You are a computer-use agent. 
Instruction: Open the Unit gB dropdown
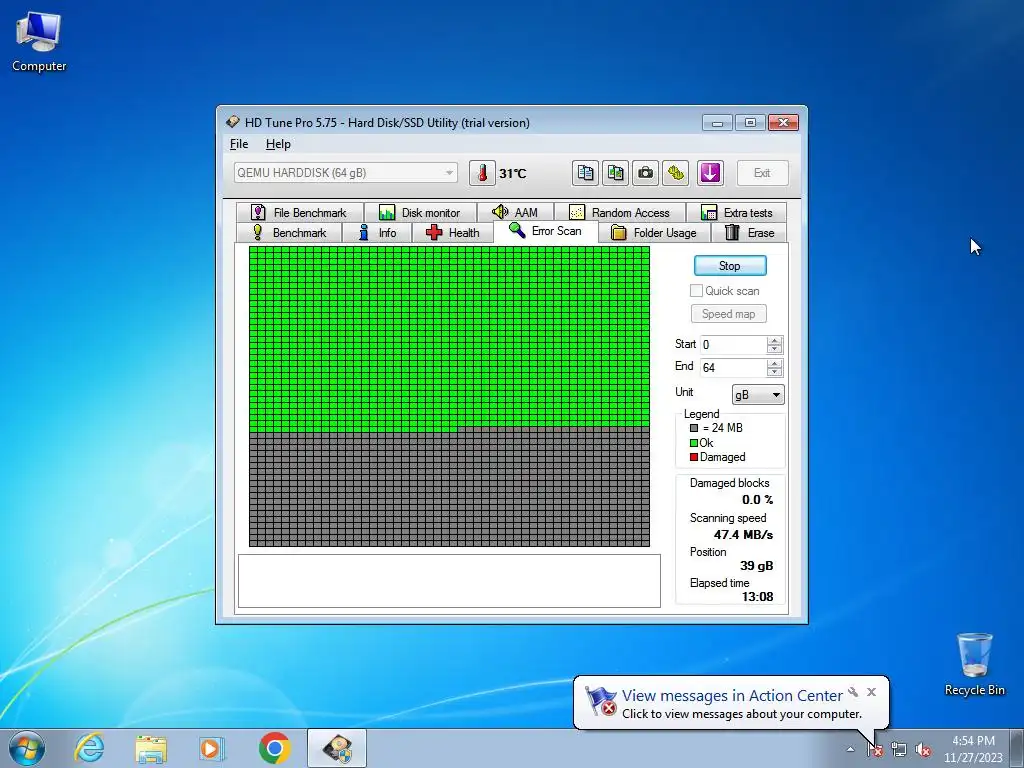tap(758, 394)
